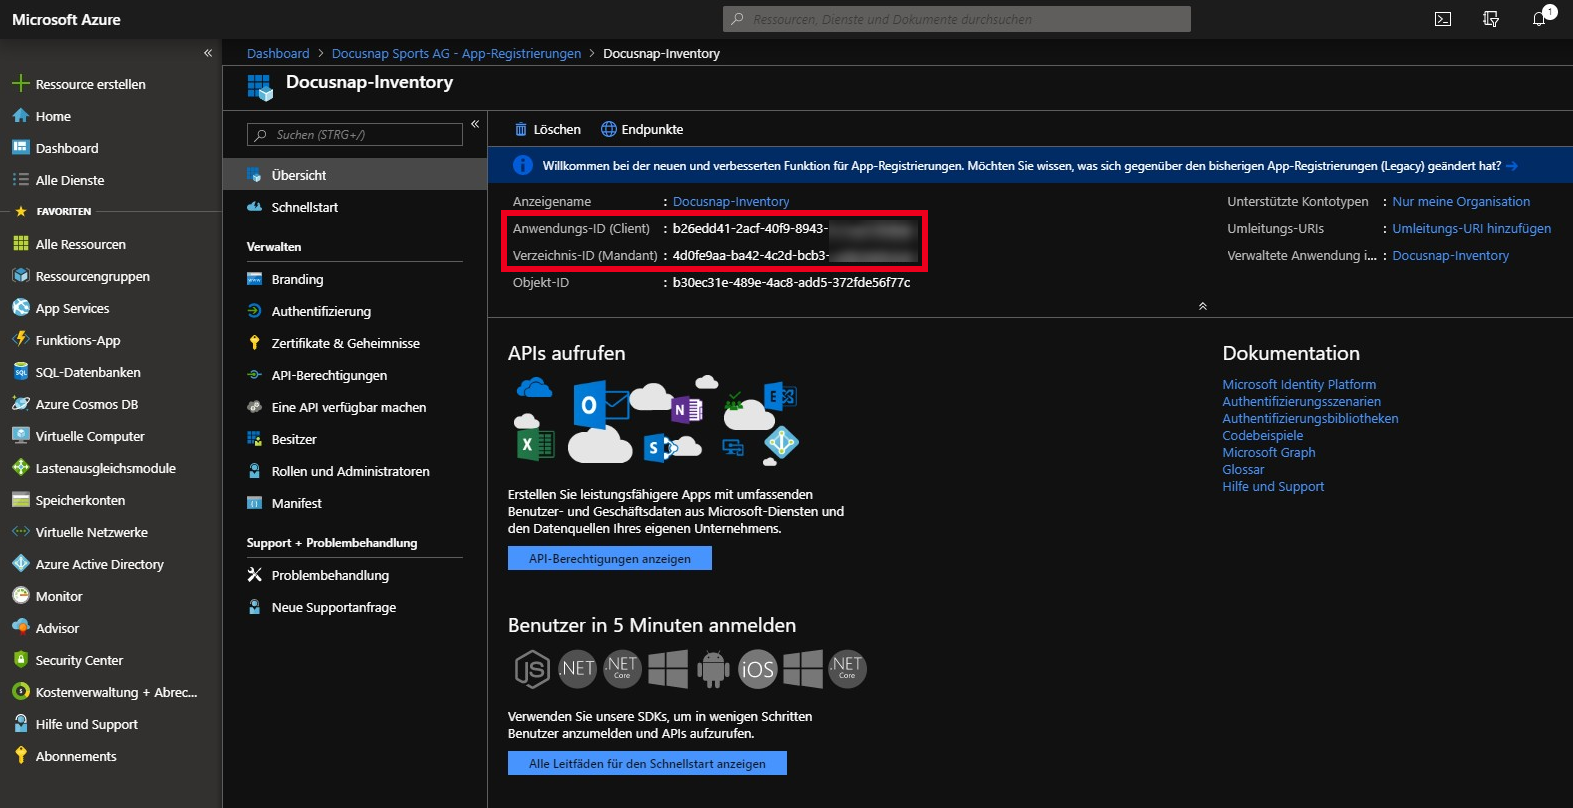Click Alle Leitfäden für den Schnellstart anzeigen

pyautogui.click(x=647, y=763)
